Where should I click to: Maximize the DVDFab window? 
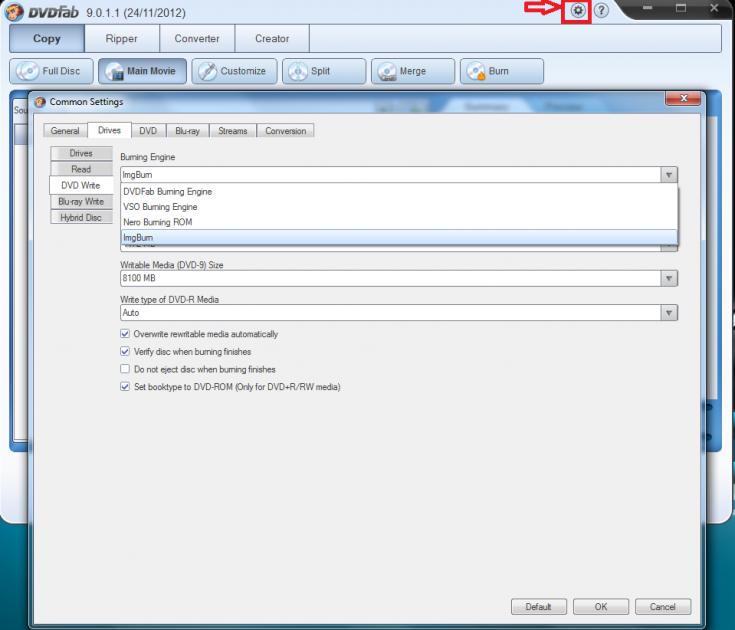[681, 8]
